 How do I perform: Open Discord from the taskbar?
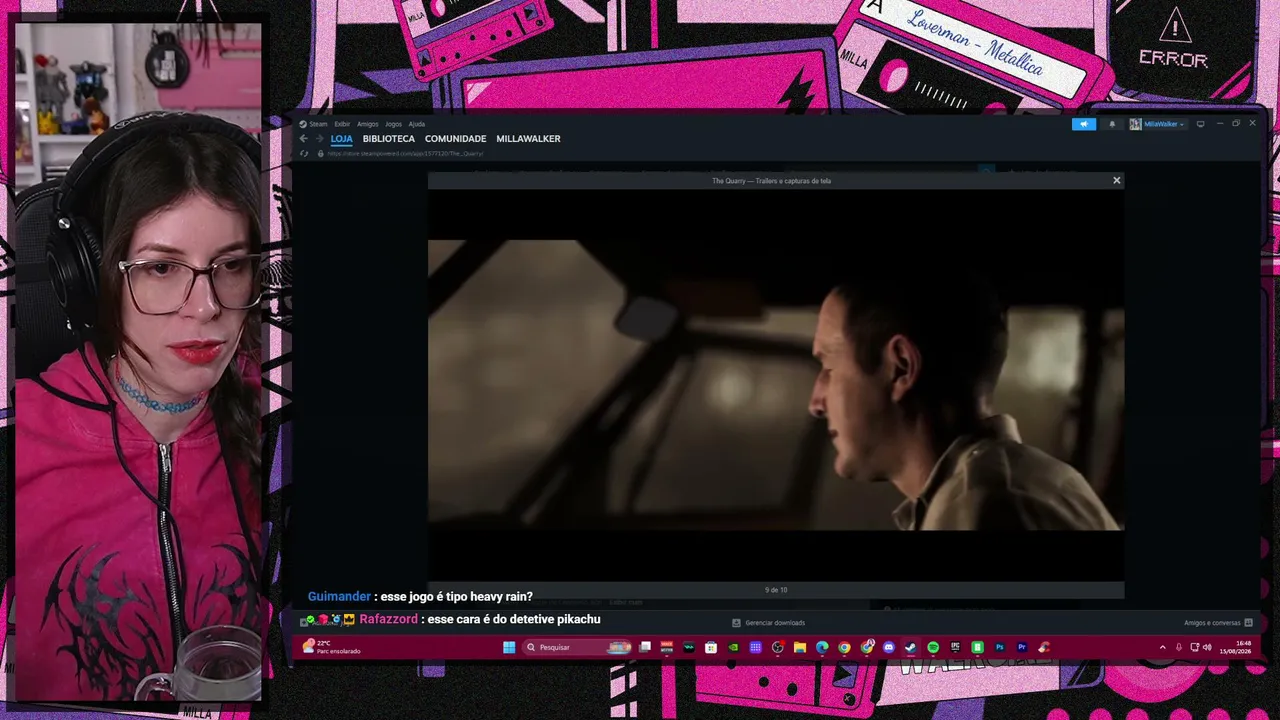click(x=888, y=647)
